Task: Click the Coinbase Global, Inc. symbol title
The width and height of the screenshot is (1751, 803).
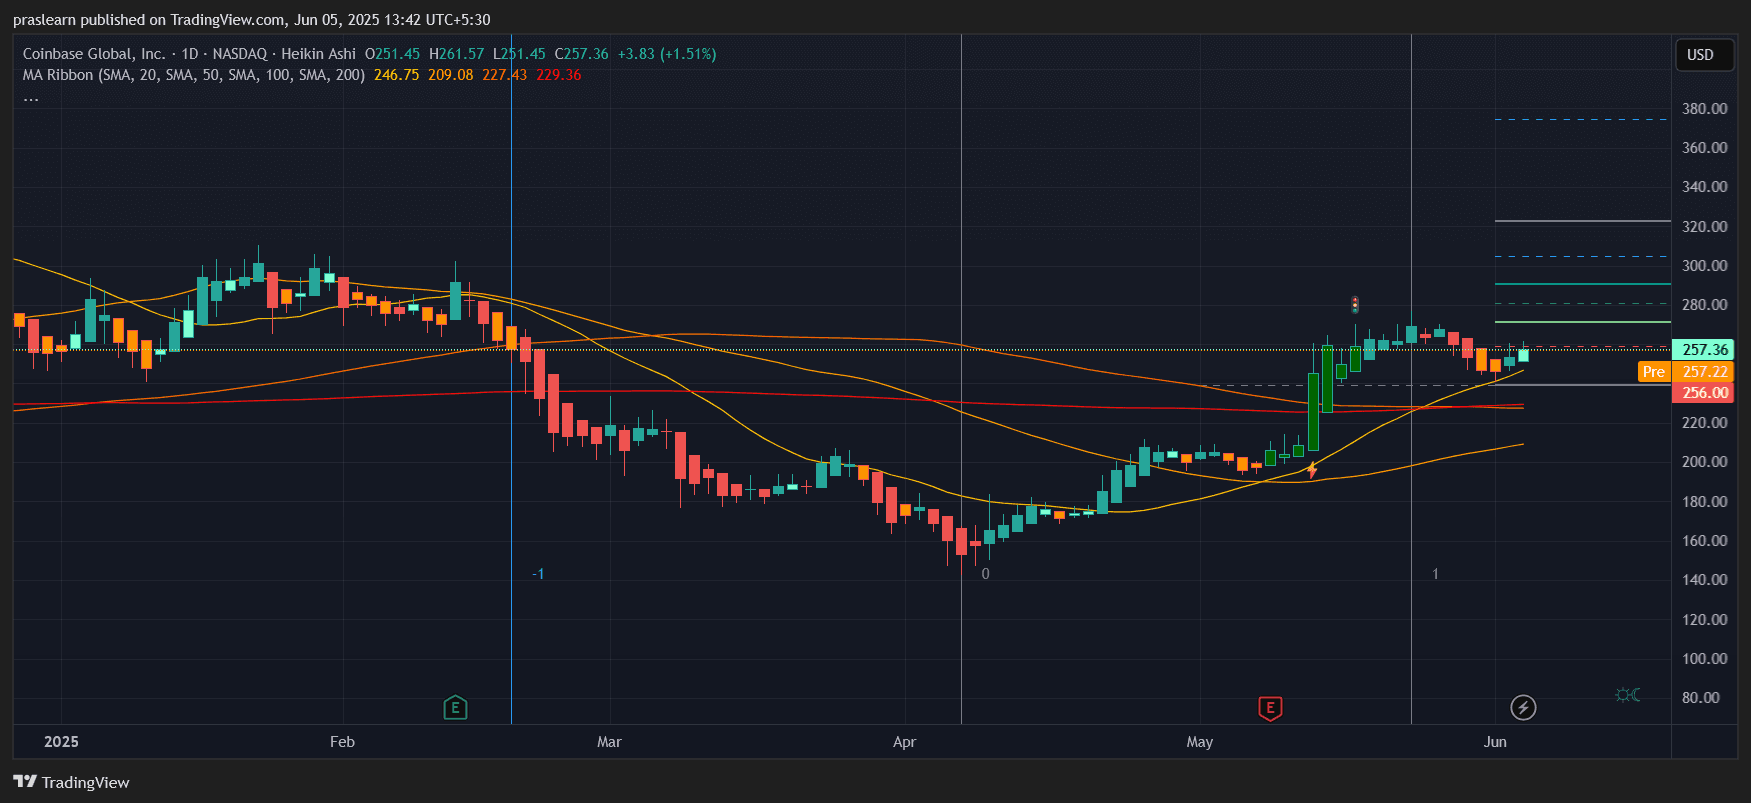Action: point(94,54)
